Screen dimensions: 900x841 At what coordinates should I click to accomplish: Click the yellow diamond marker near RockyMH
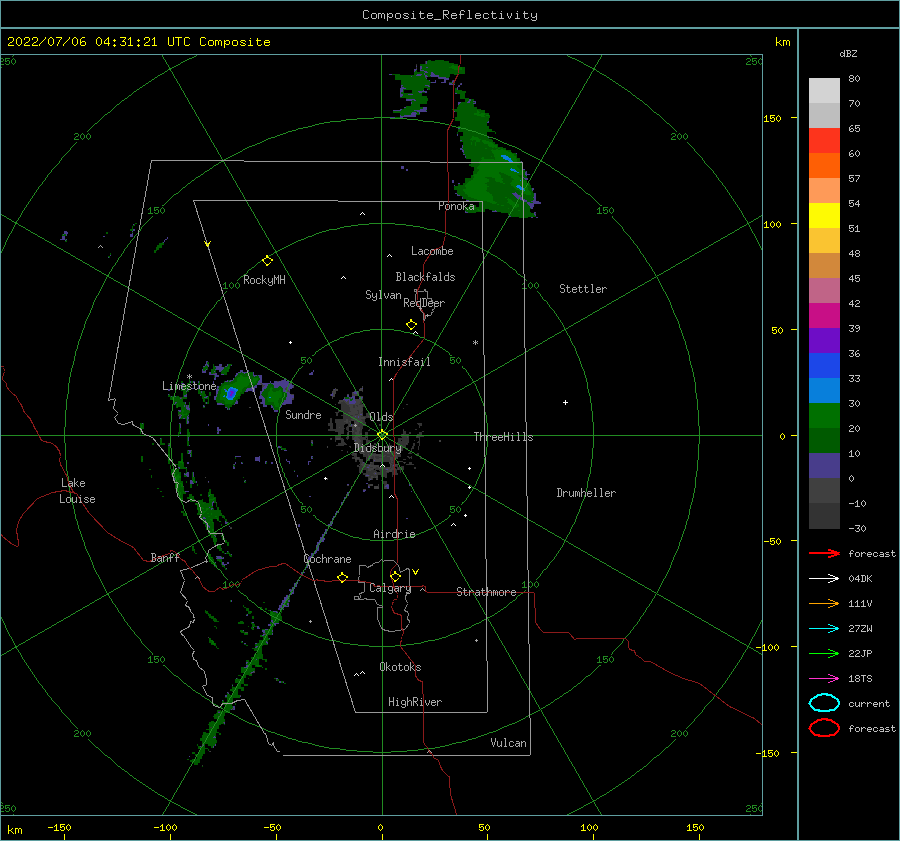pos(267,261)
